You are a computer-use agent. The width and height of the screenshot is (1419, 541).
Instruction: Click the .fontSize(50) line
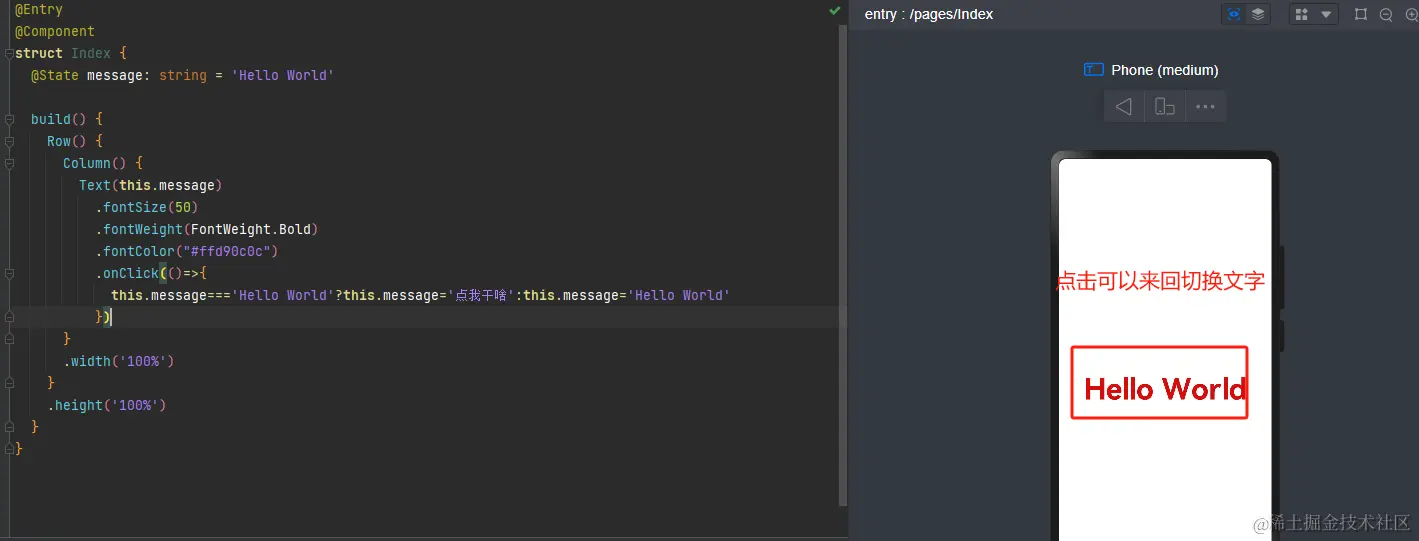tap(147, 207)
